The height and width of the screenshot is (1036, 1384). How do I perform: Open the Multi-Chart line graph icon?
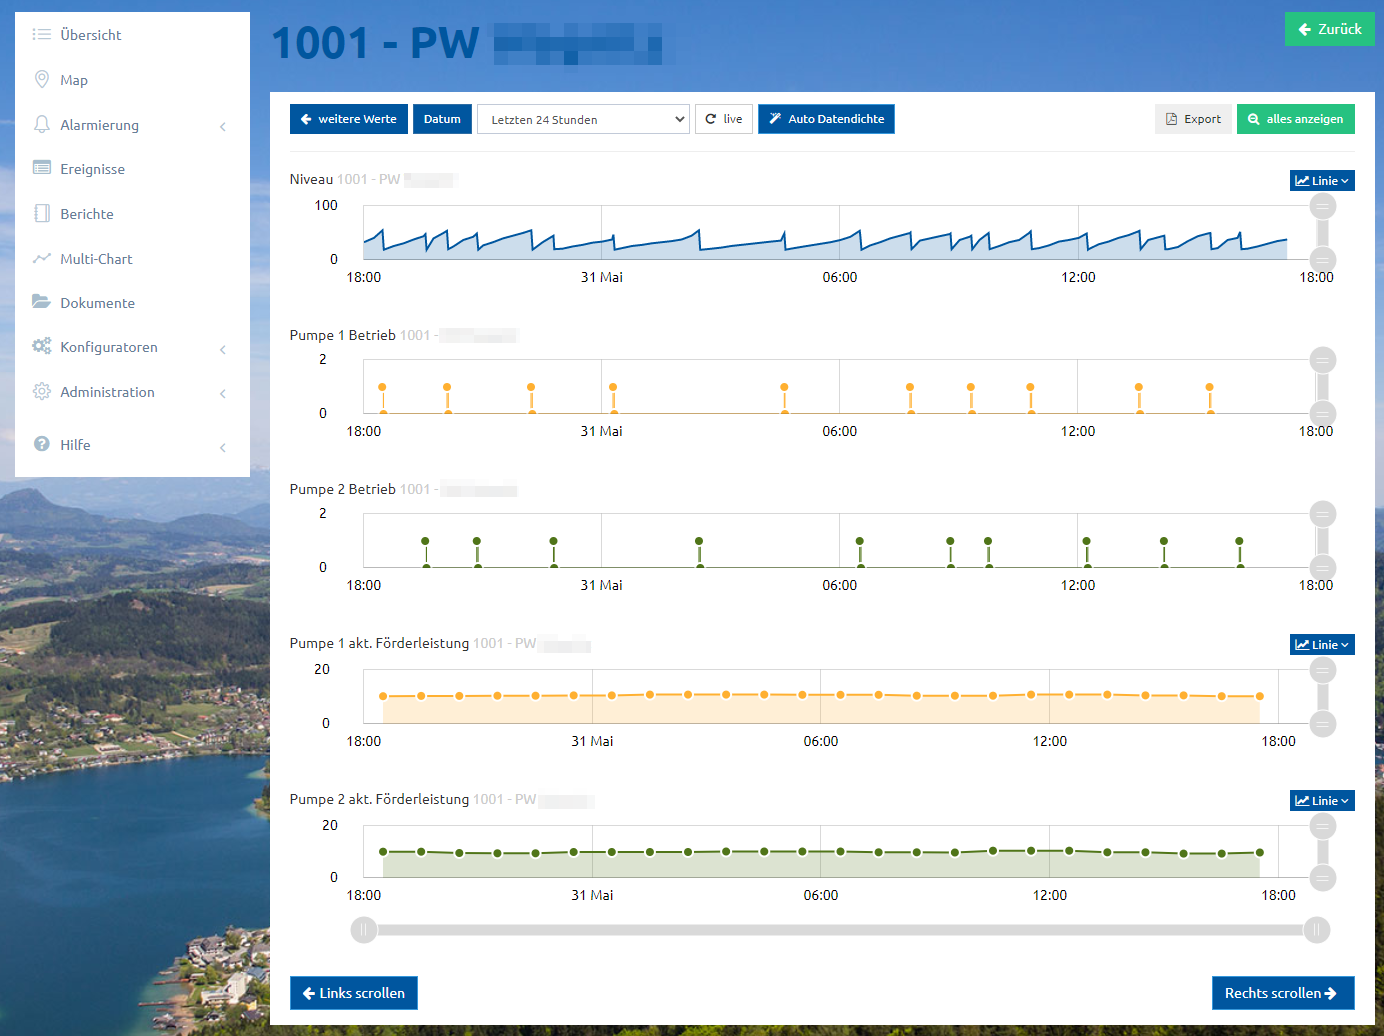[41, 258]
